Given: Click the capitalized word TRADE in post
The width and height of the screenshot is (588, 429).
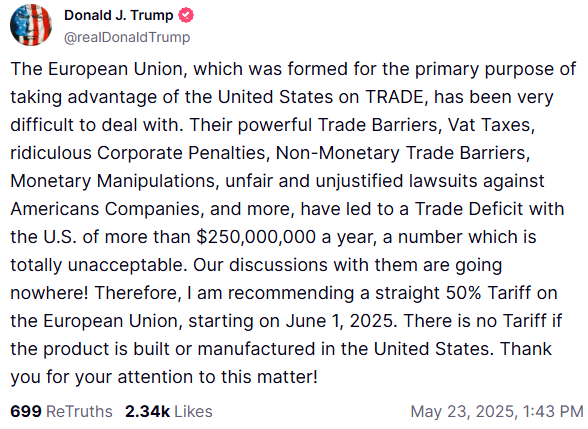Looking at the screenshot, I should tap(394, 97).
